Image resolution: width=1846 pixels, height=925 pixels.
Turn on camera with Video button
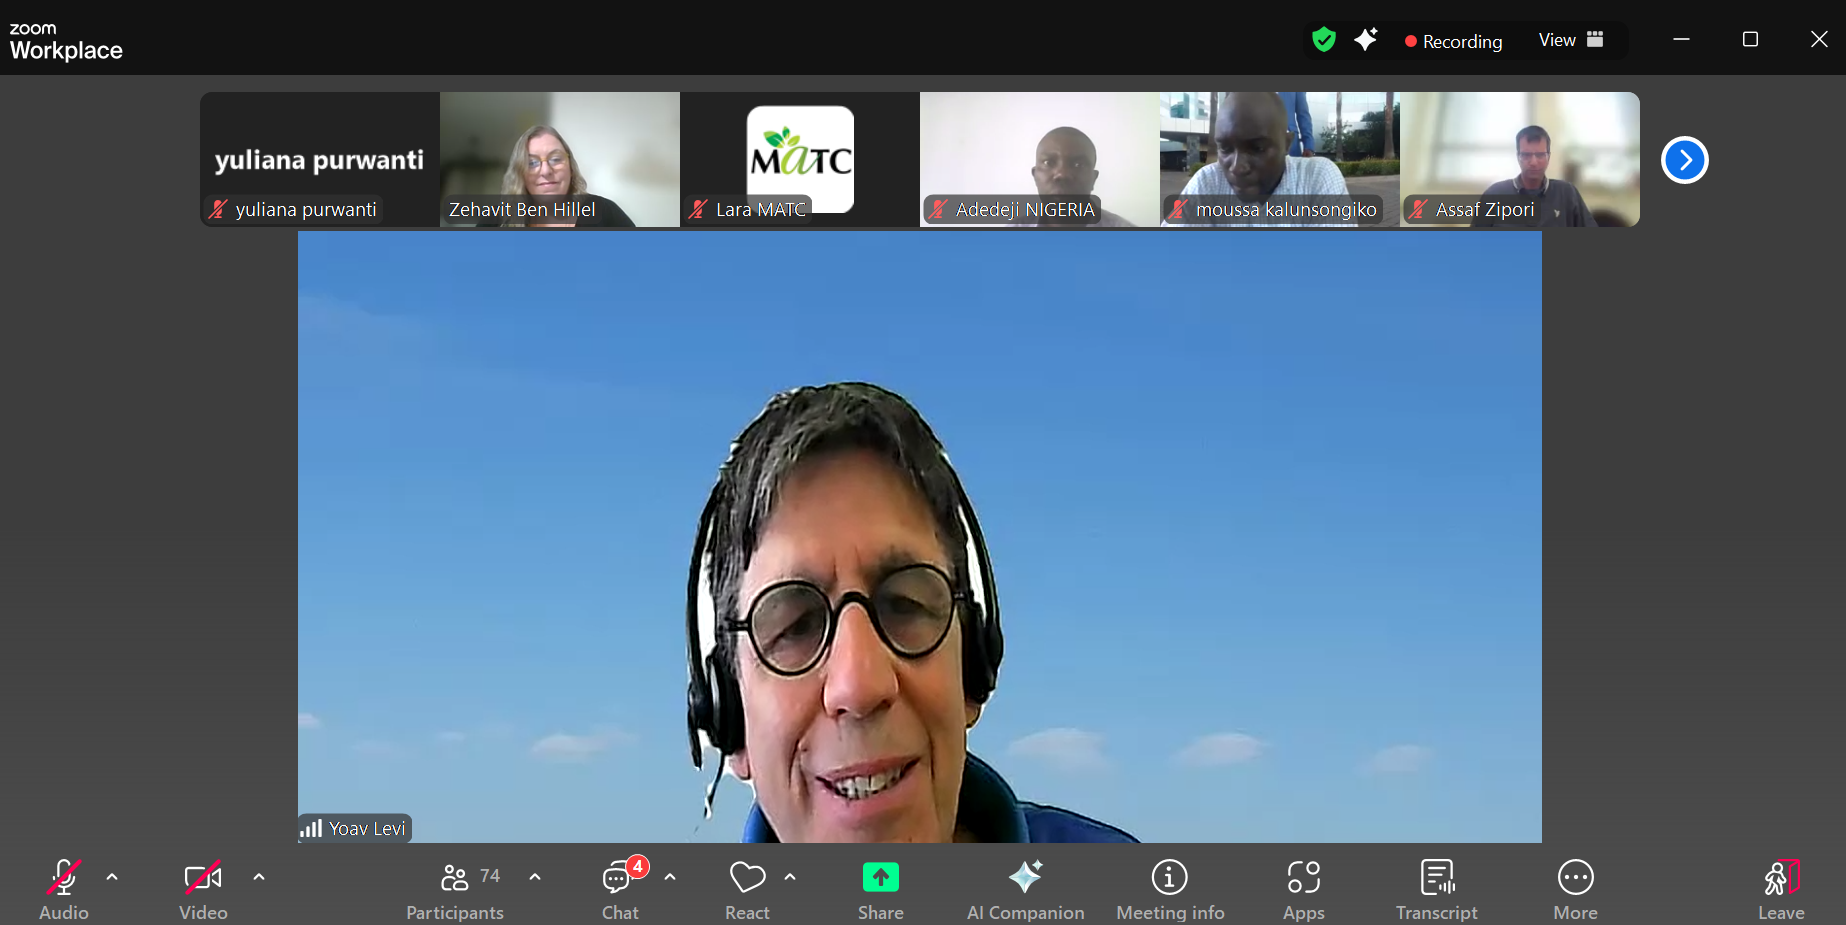pyautogui.click(x=203, y=889)
